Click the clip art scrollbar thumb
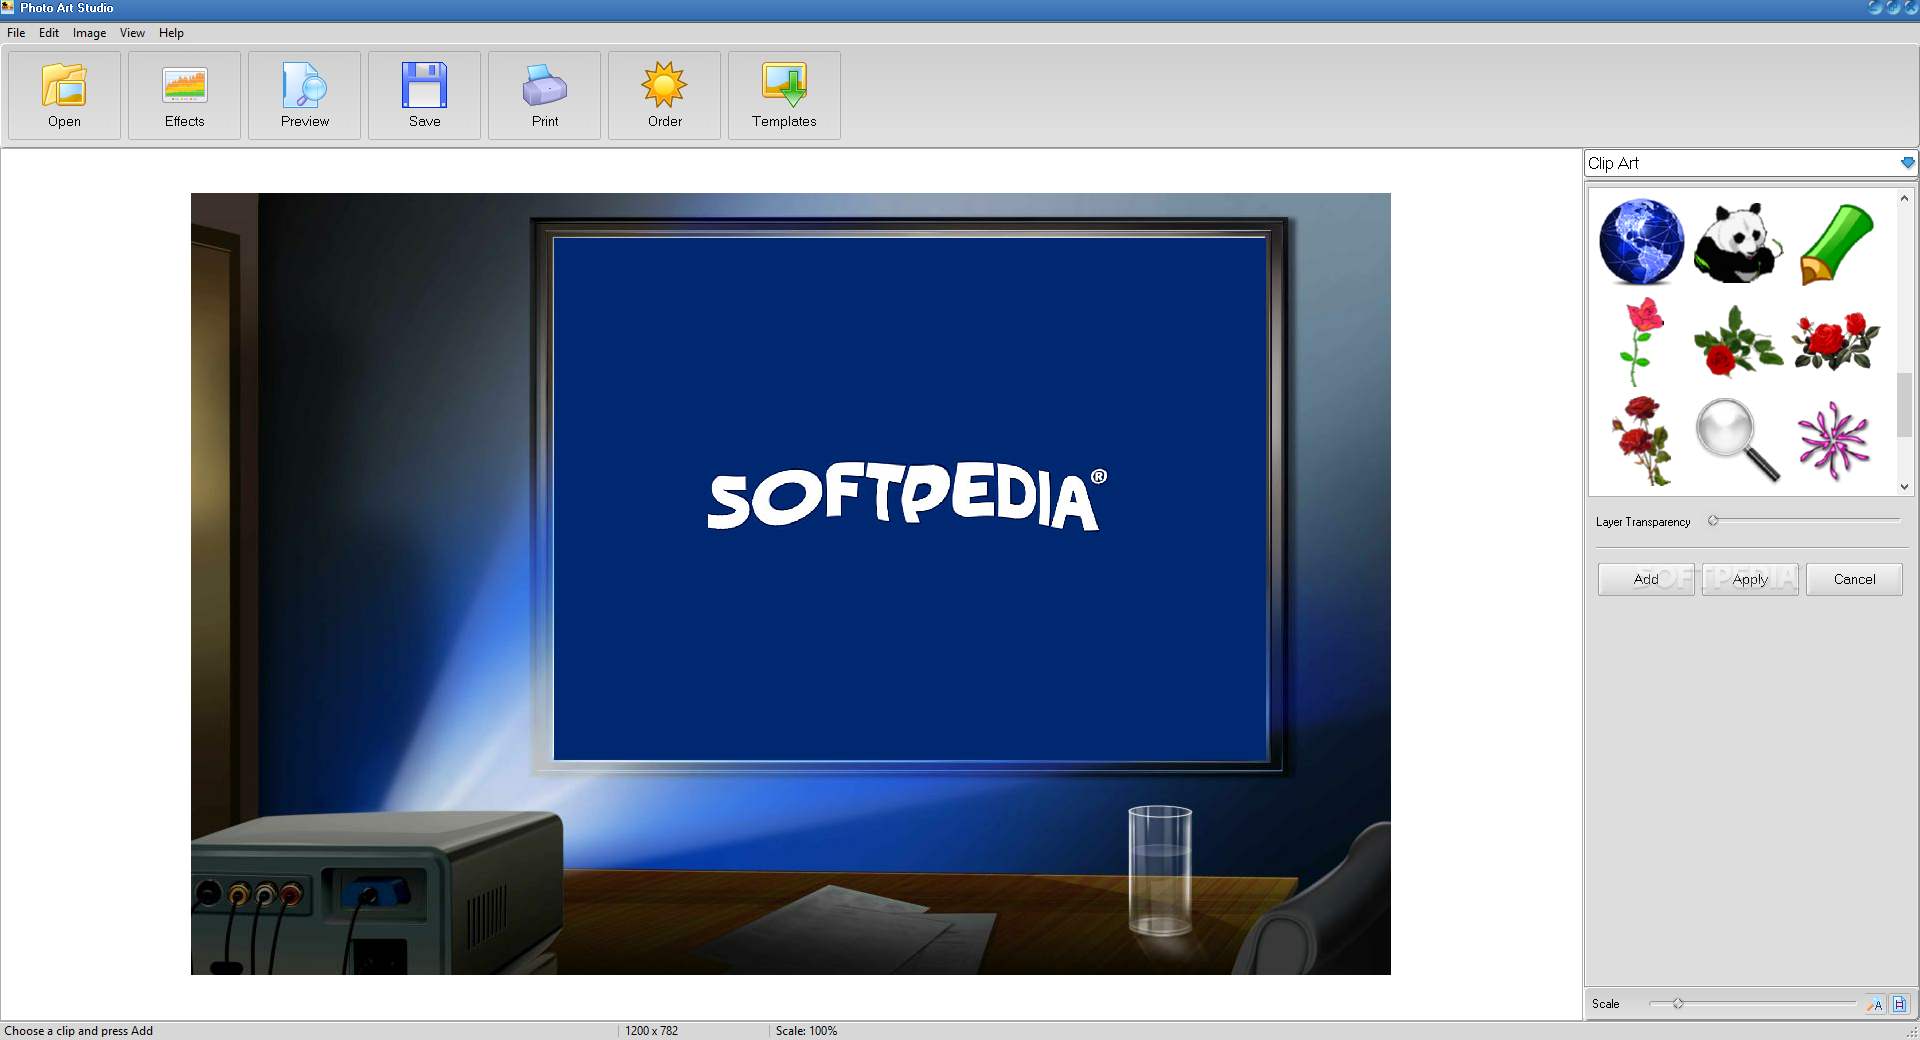 [x=1904, y=404]
